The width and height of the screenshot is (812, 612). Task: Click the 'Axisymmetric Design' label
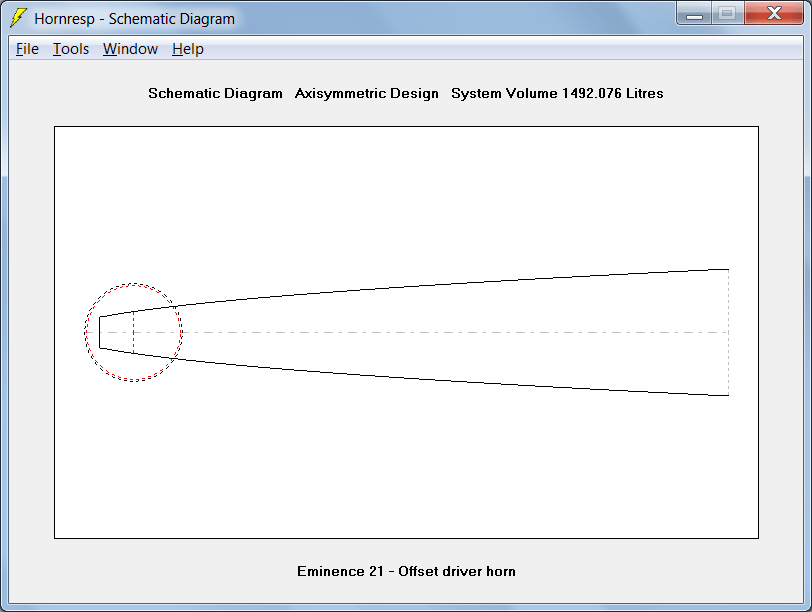(367, 93)
